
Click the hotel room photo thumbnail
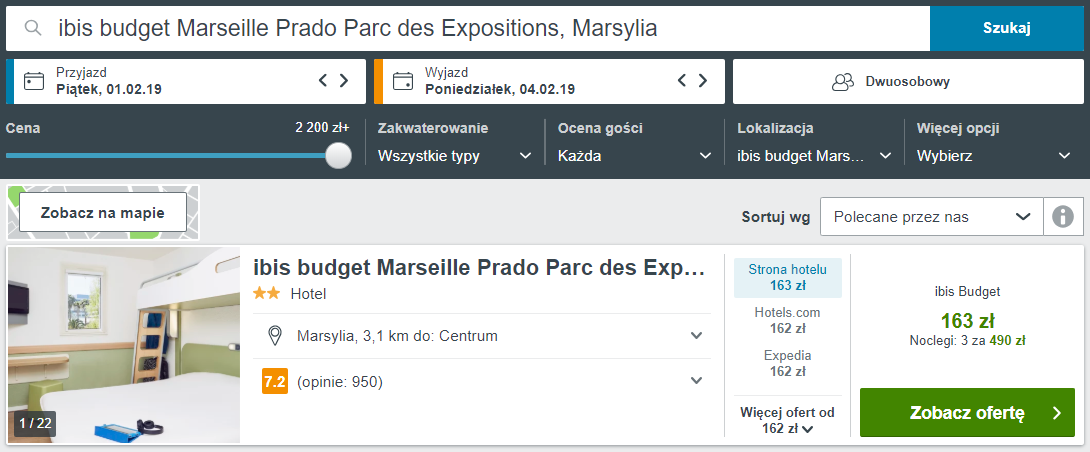[124, 345]
